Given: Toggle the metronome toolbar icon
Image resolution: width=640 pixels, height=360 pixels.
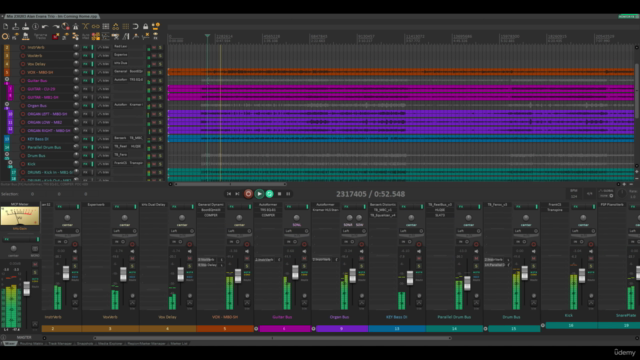Looking at the screenshot, I should point(76,27).
